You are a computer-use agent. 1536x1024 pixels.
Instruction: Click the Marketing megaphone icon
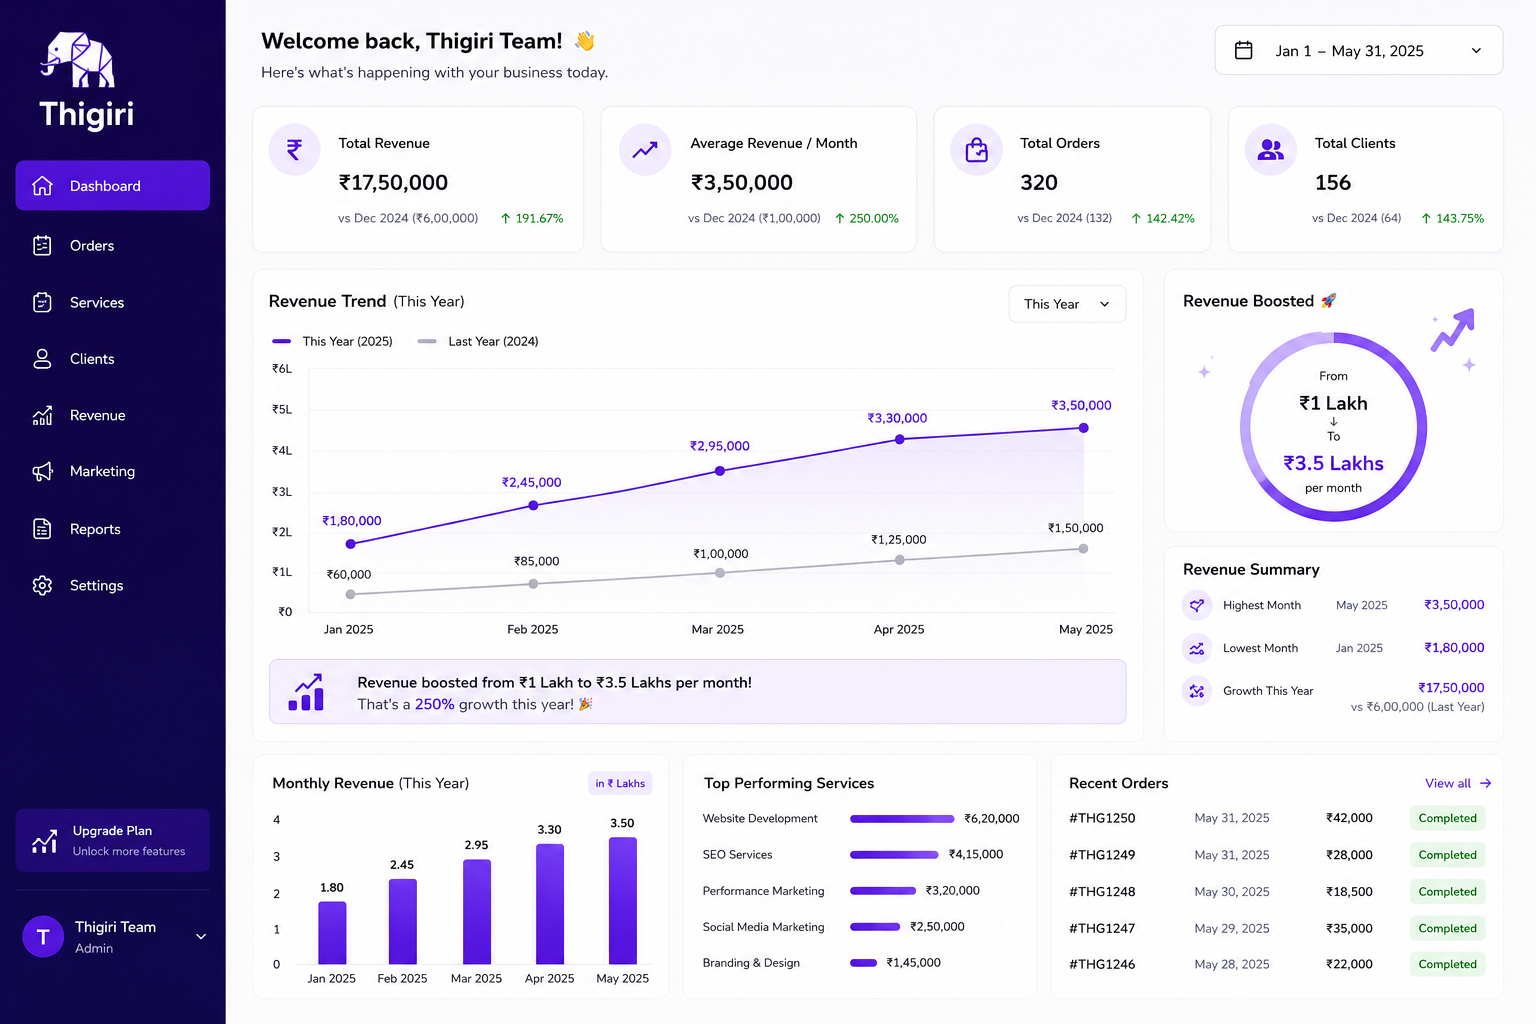point(42,471)
